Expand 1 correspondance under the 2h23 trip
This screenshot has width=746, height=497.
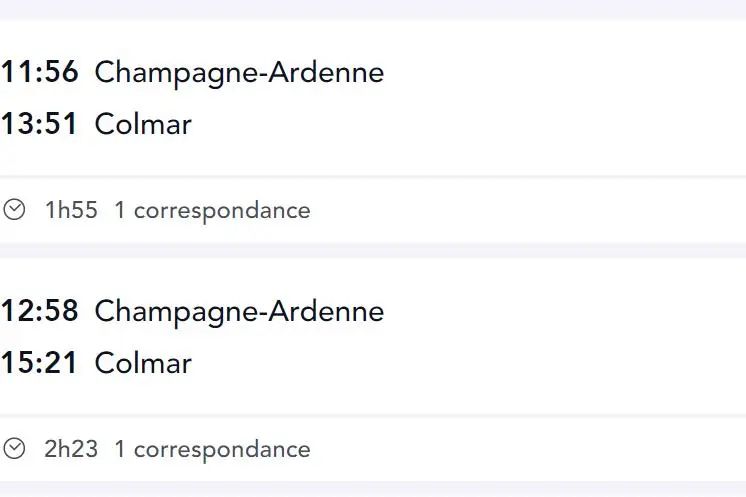(x=212, y=449)
